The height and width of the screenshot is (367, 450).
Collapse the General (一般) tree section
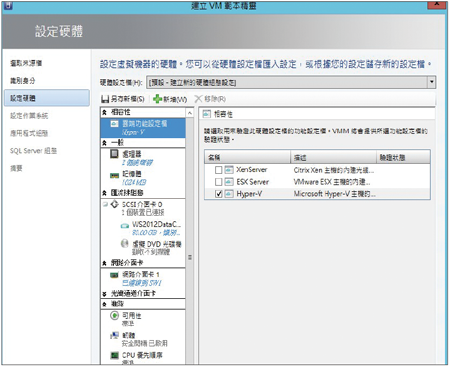tap(104, 143)
